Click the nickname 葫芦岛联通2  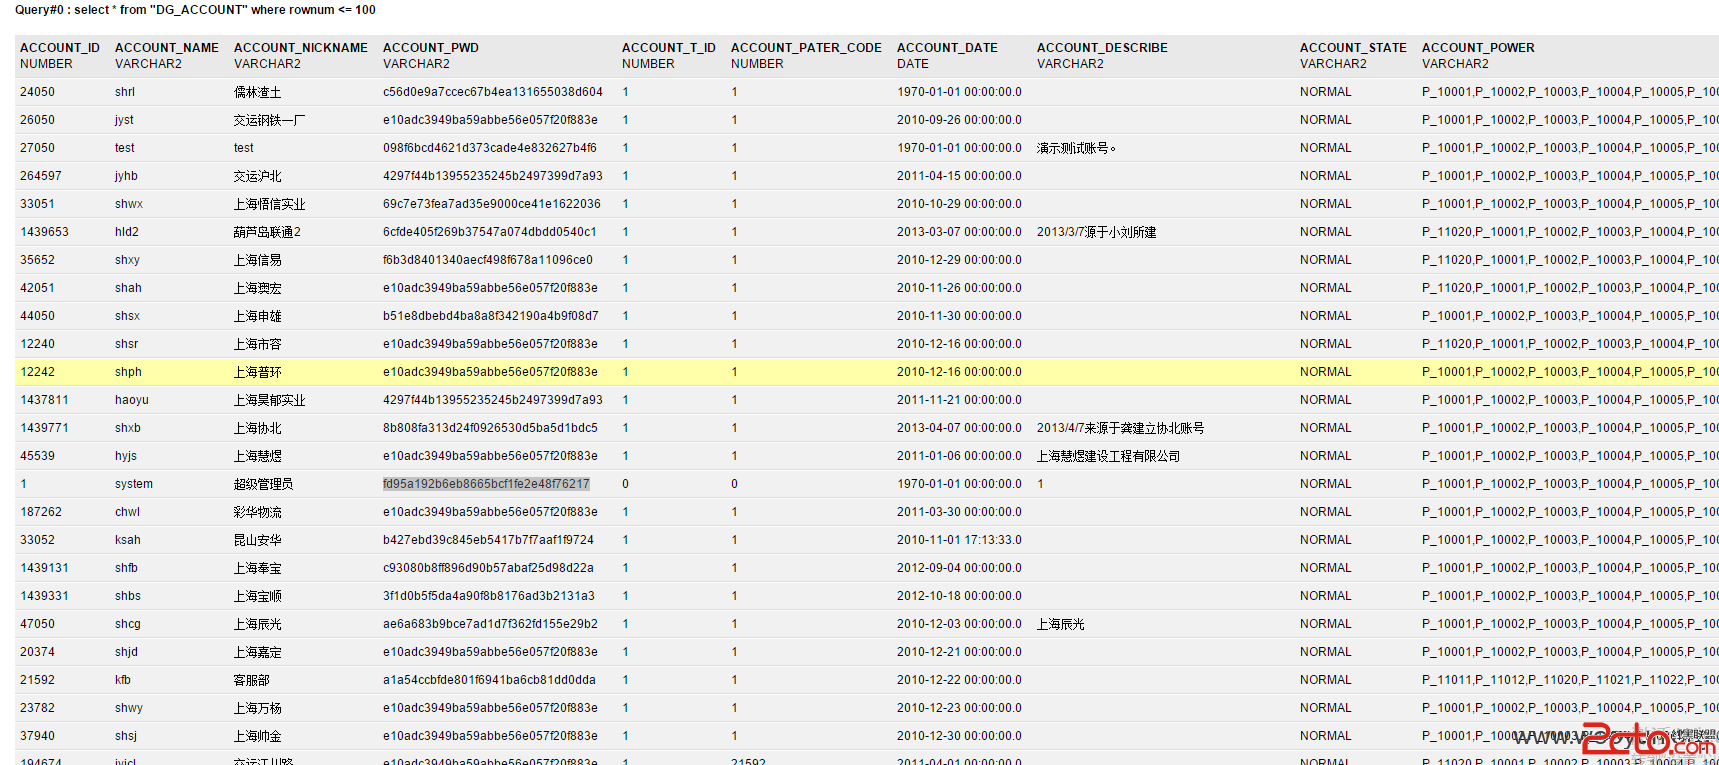[267, 232]
